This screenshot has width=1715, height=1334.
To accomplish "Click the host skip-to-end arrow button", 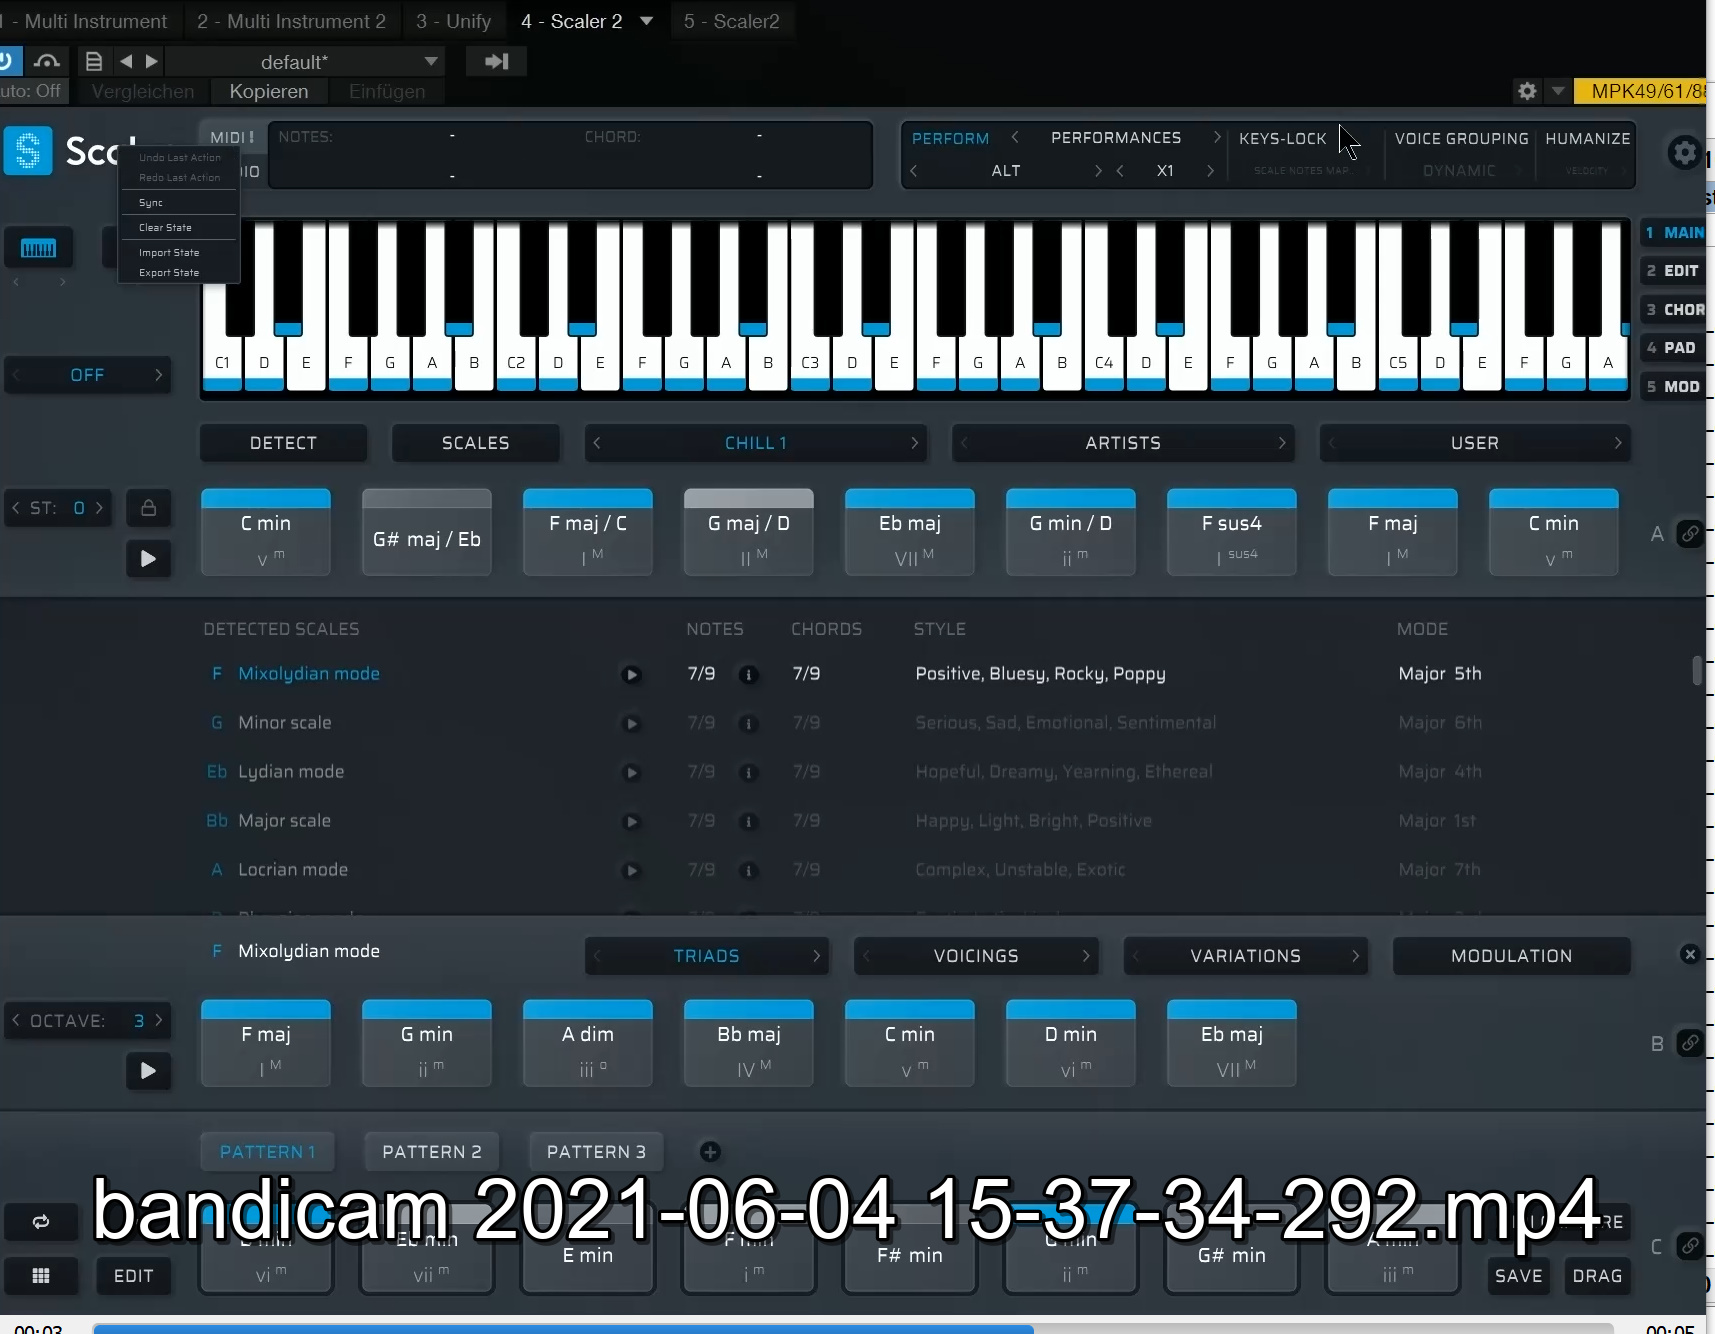I will coord(496,62).
